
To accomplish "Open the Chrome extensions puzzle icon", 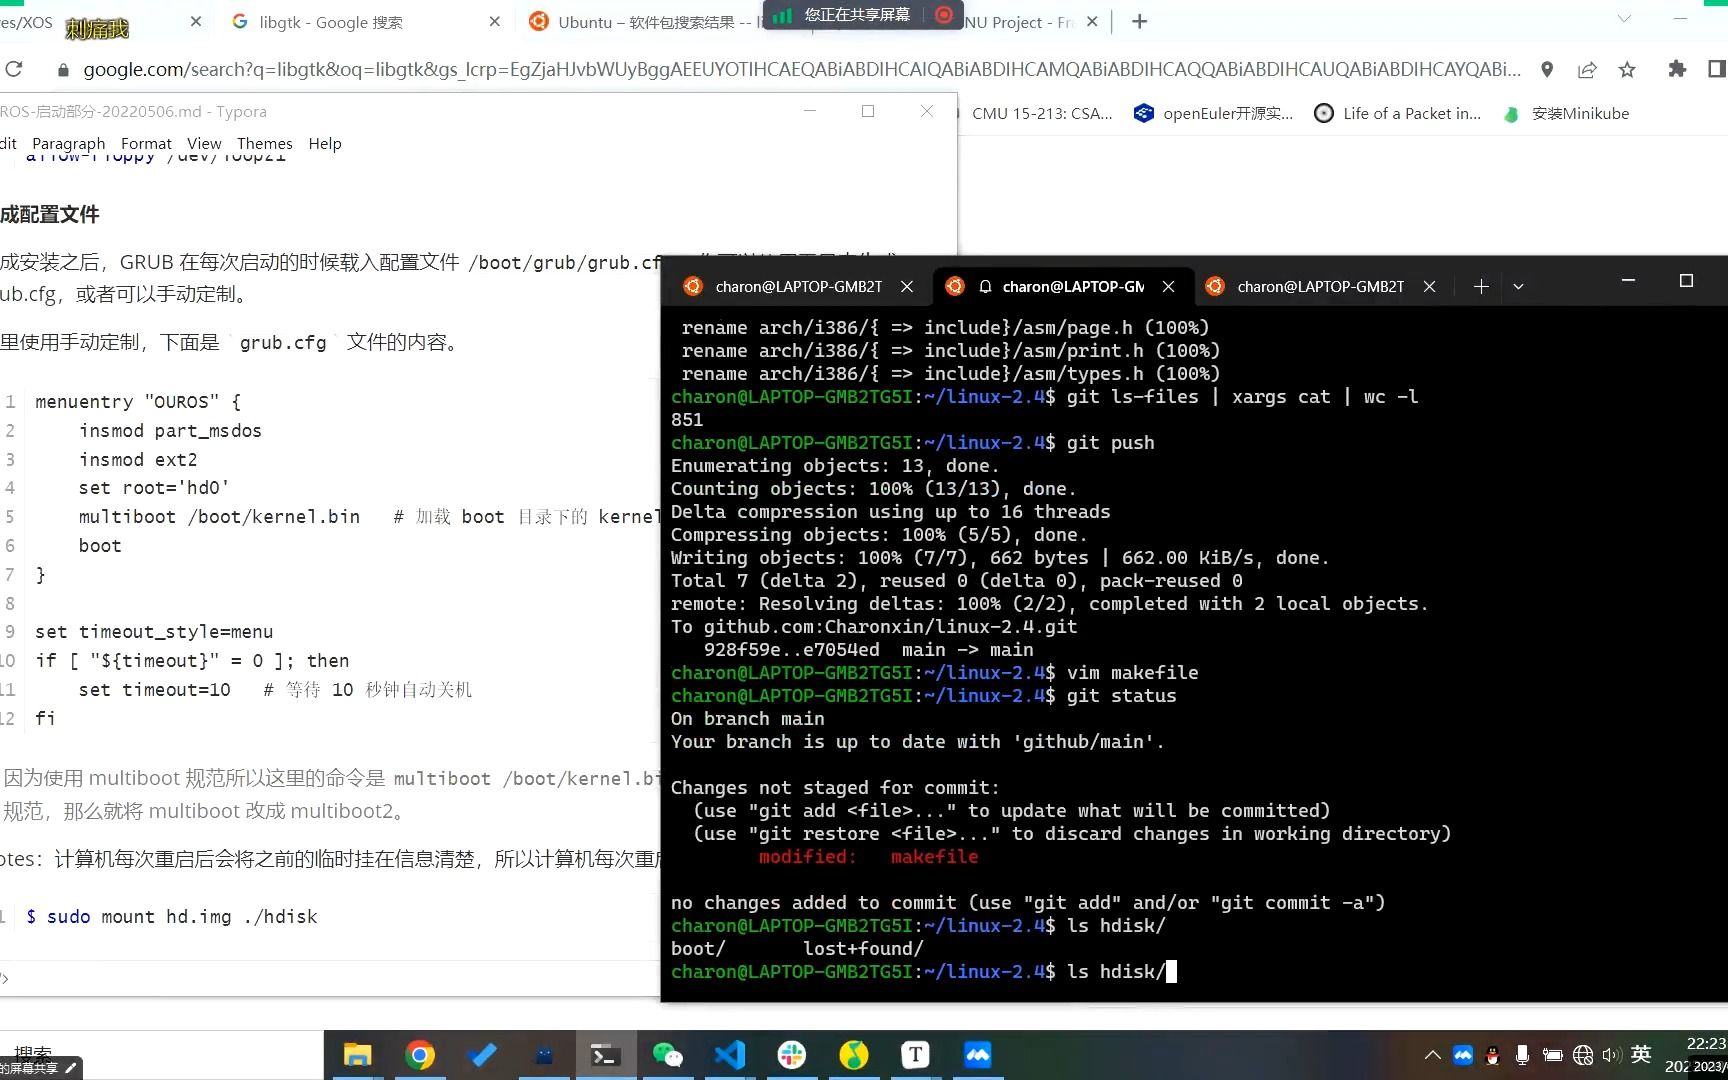I will point(1678,69).
